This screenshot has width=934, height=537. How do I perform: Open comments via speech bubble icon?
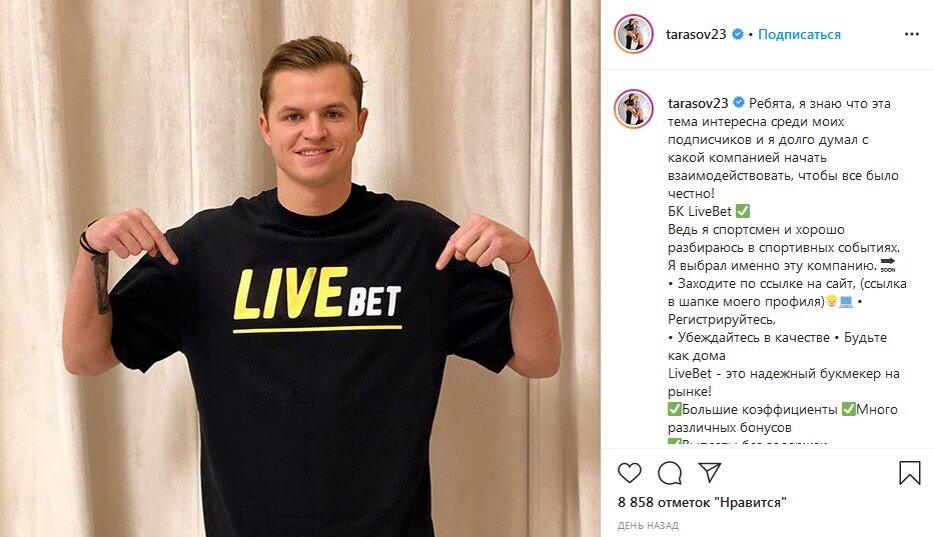click(670, 473)
